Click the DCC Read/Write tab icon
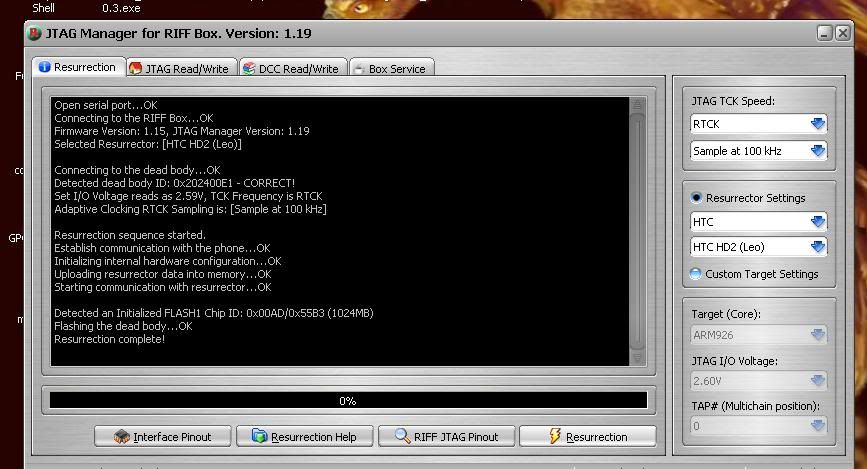The image size is (867, 469). 249,69
